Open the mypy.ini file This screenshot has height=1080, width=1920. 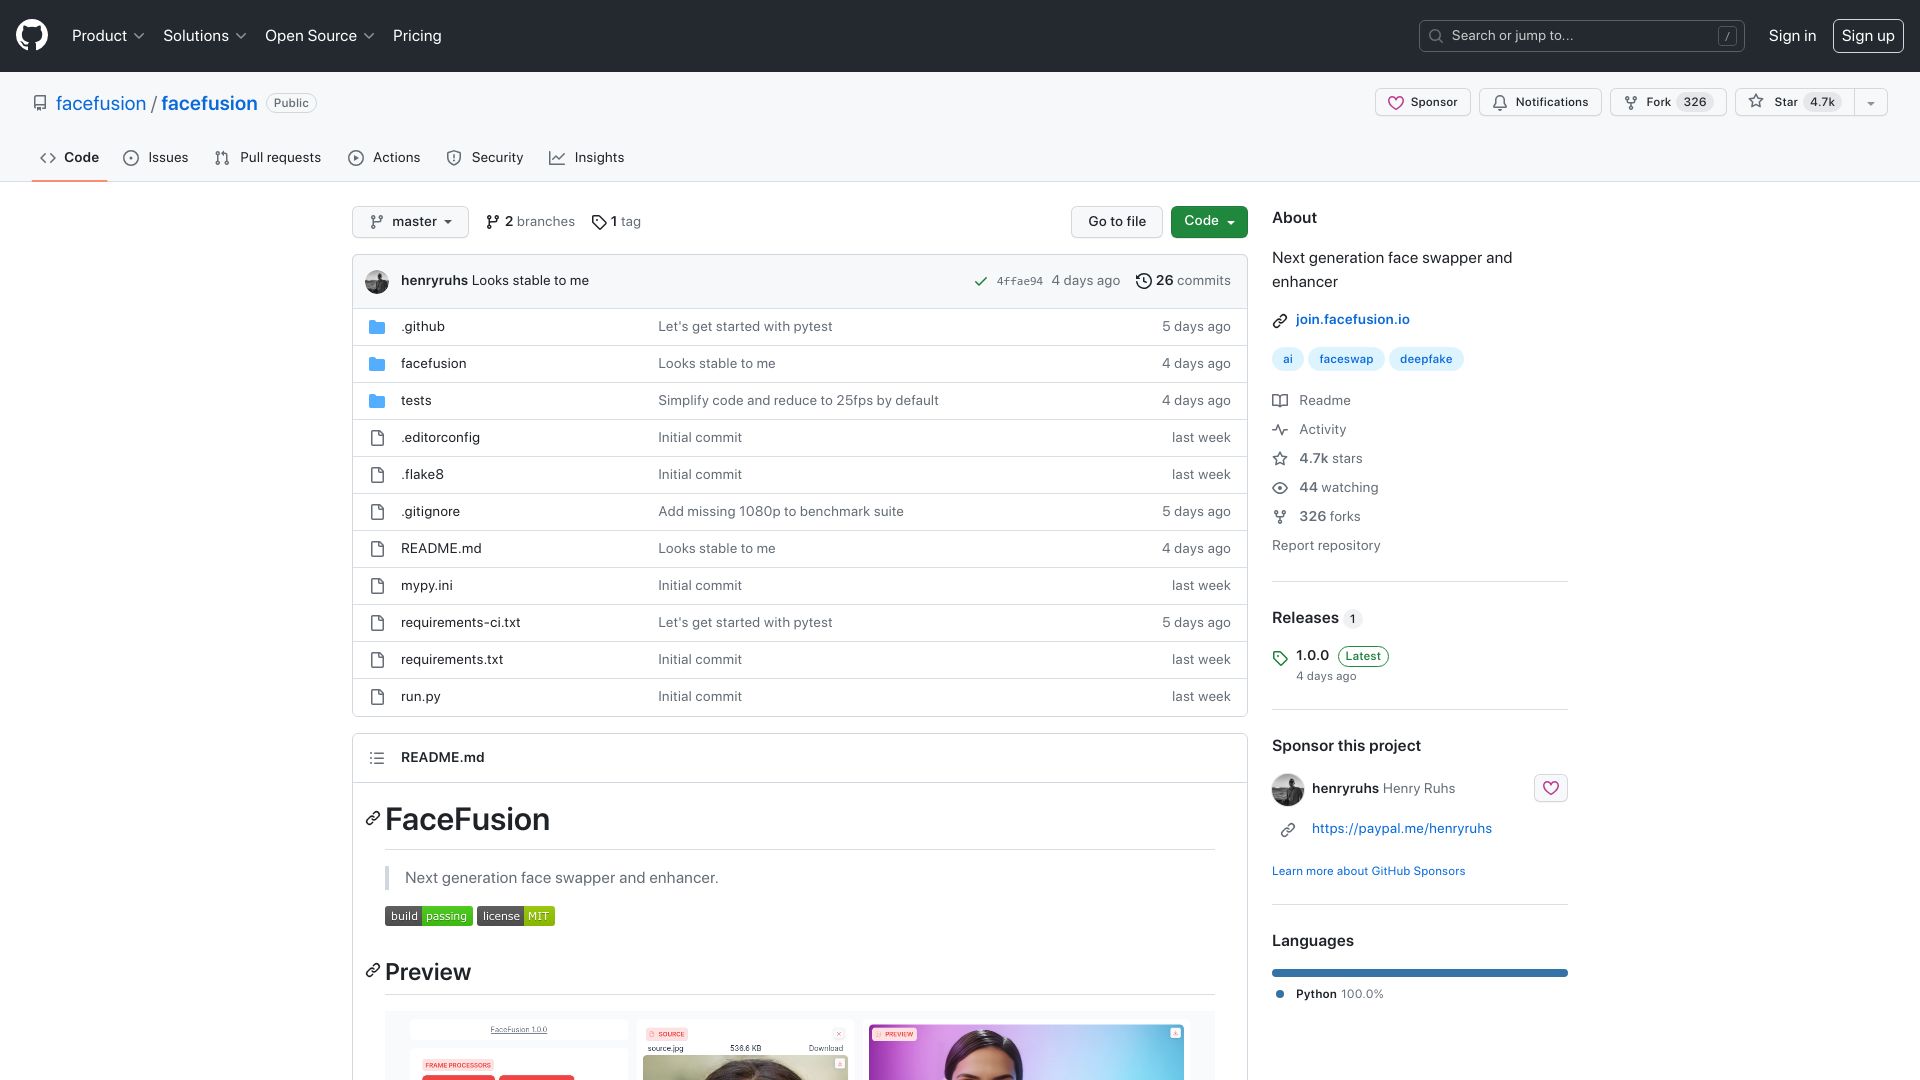(426, 586)
